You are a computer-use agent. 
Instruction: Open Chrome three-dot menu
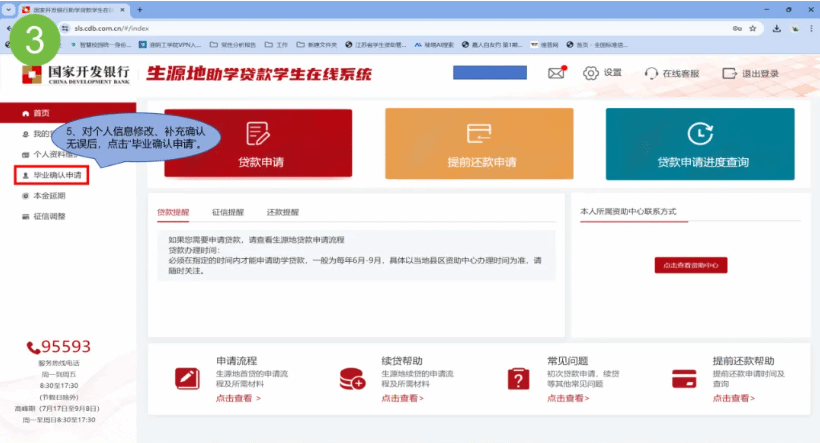coord(811,28)
